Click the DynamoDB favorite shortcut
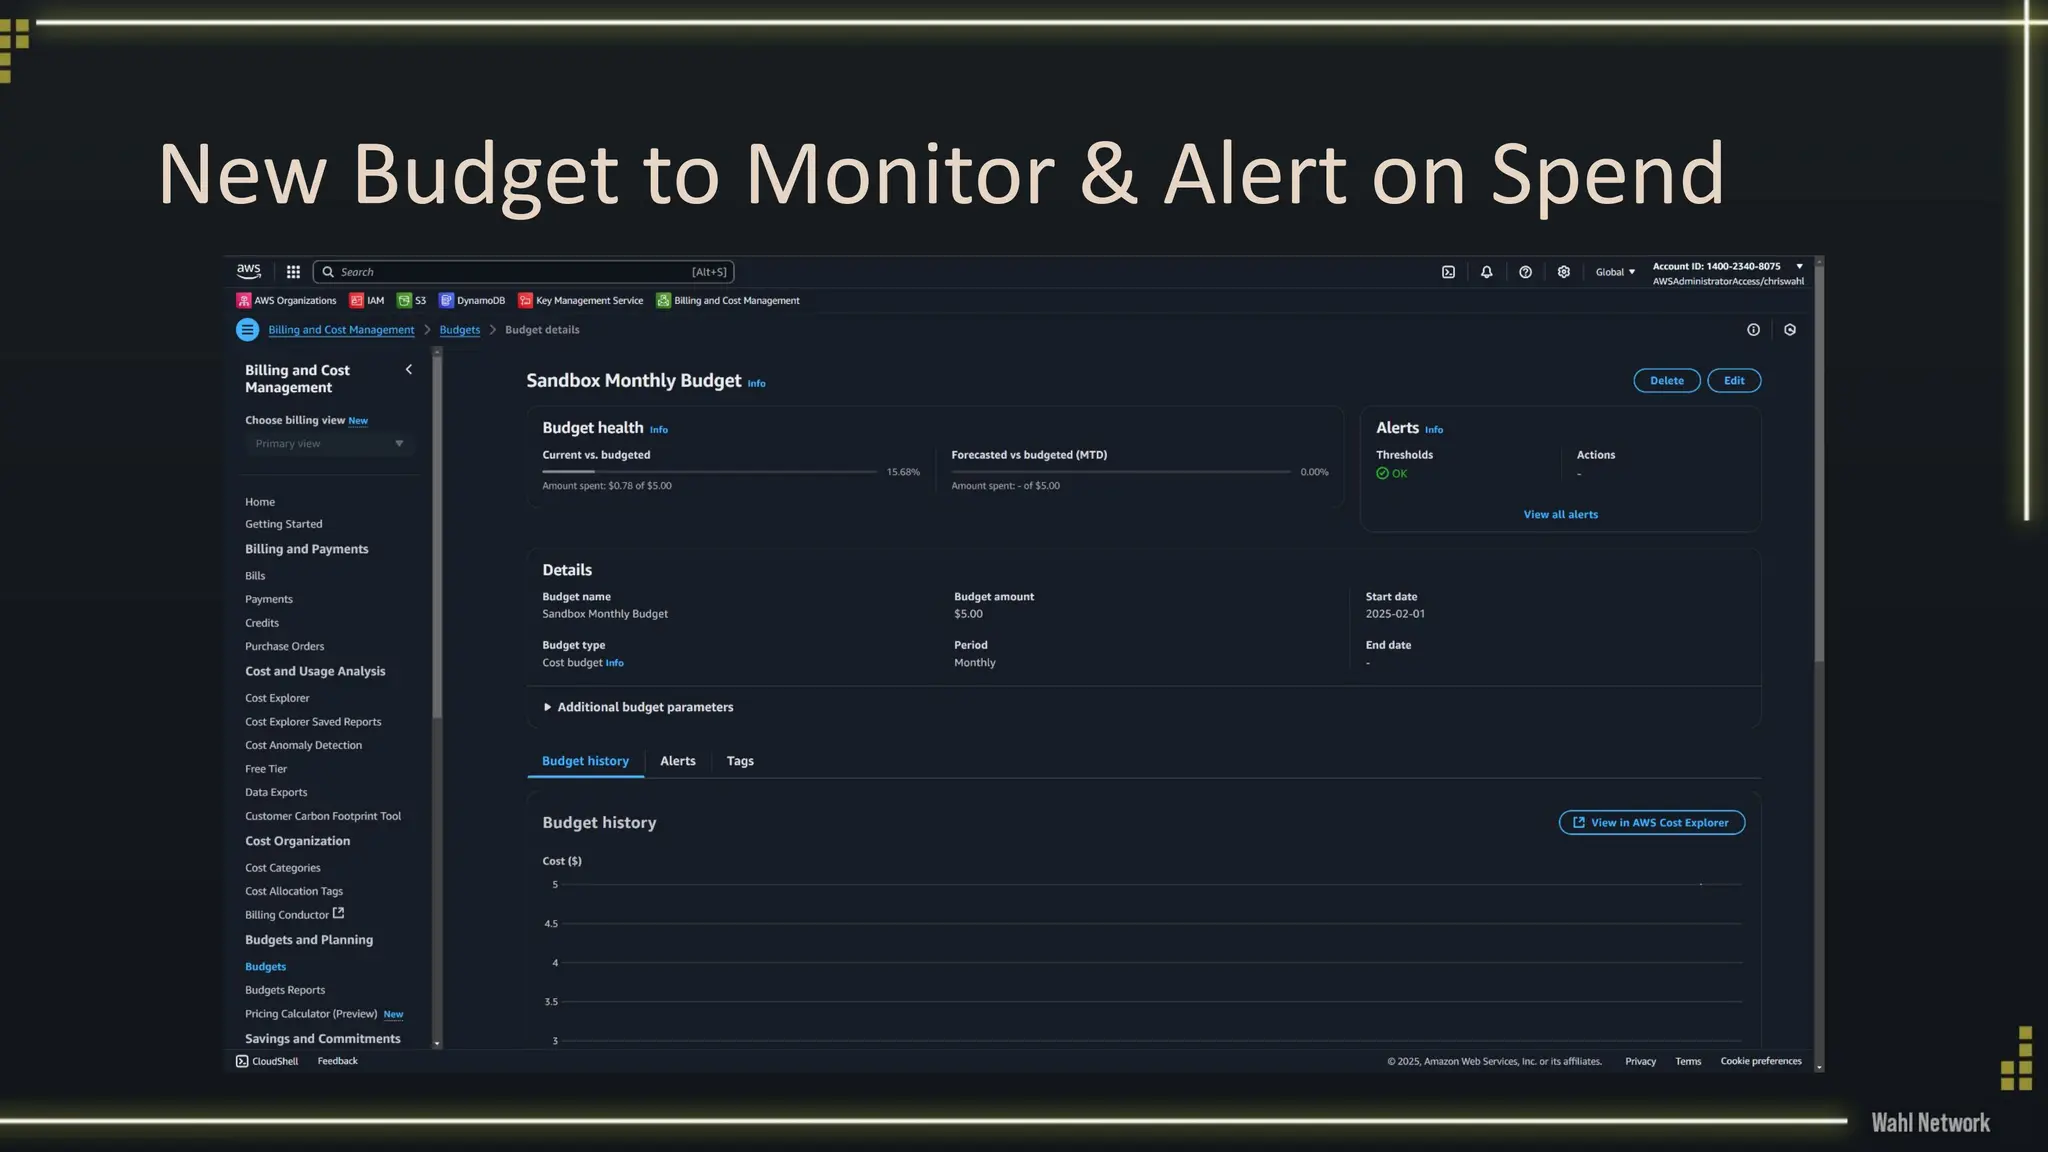2048x1152 pixels. [x=472, y=300]
